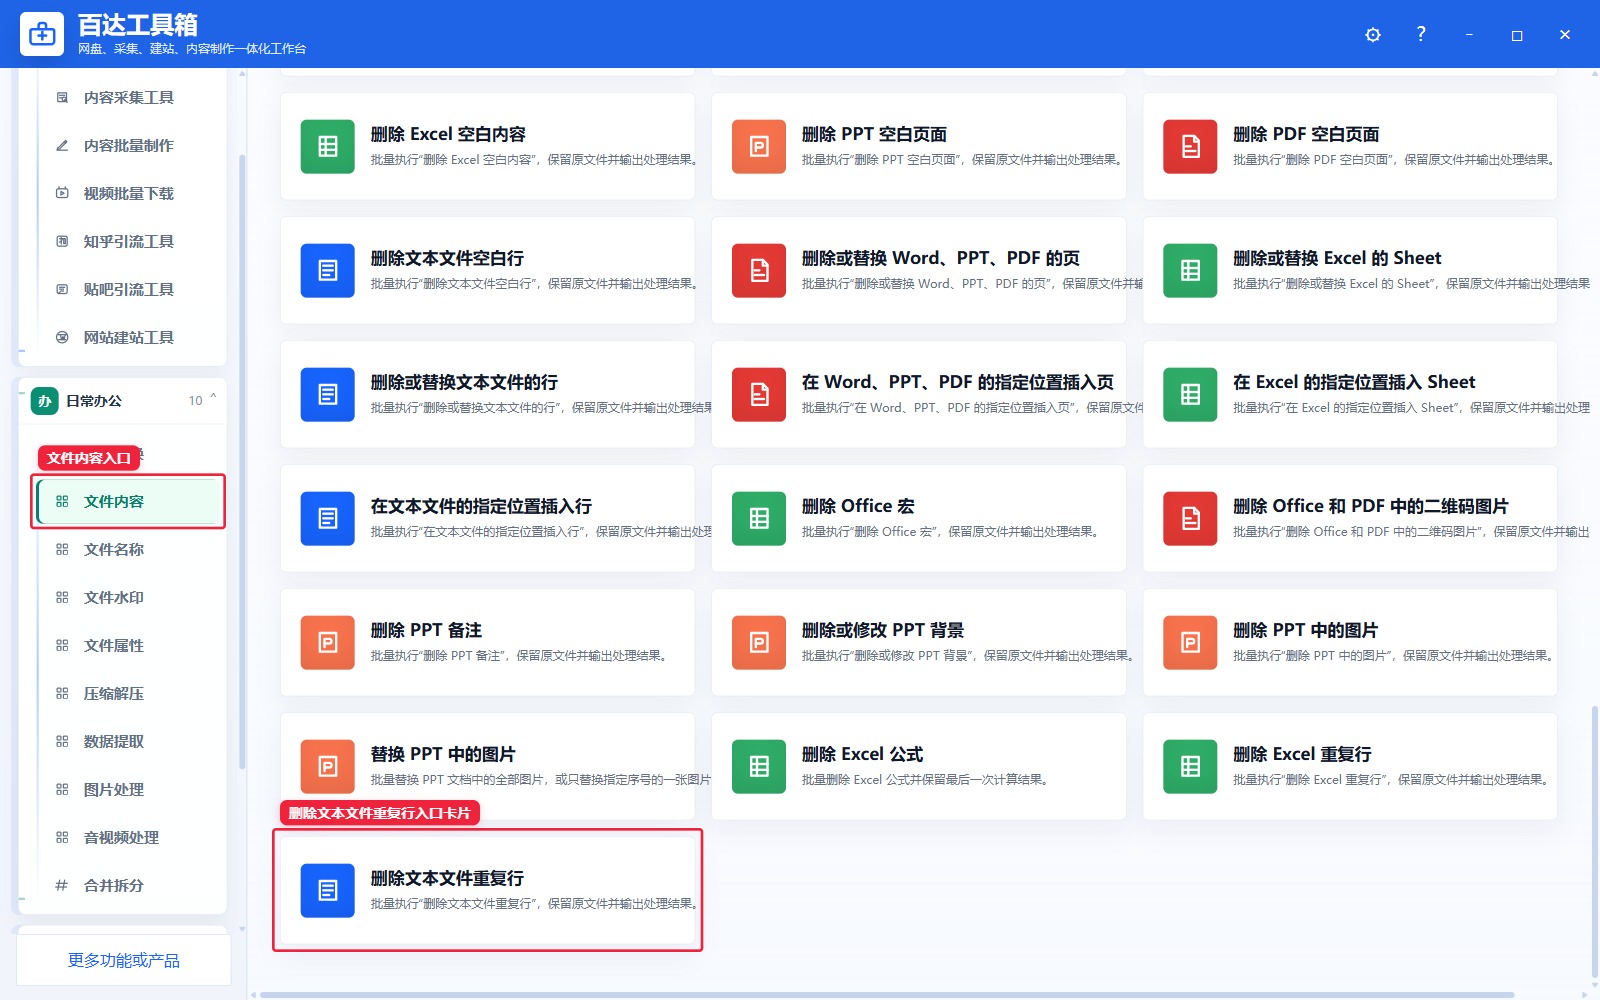Click the green icon for 删除 Office 宏
This screenshot has width=1600, height=1000.
[x=759, y=519]
